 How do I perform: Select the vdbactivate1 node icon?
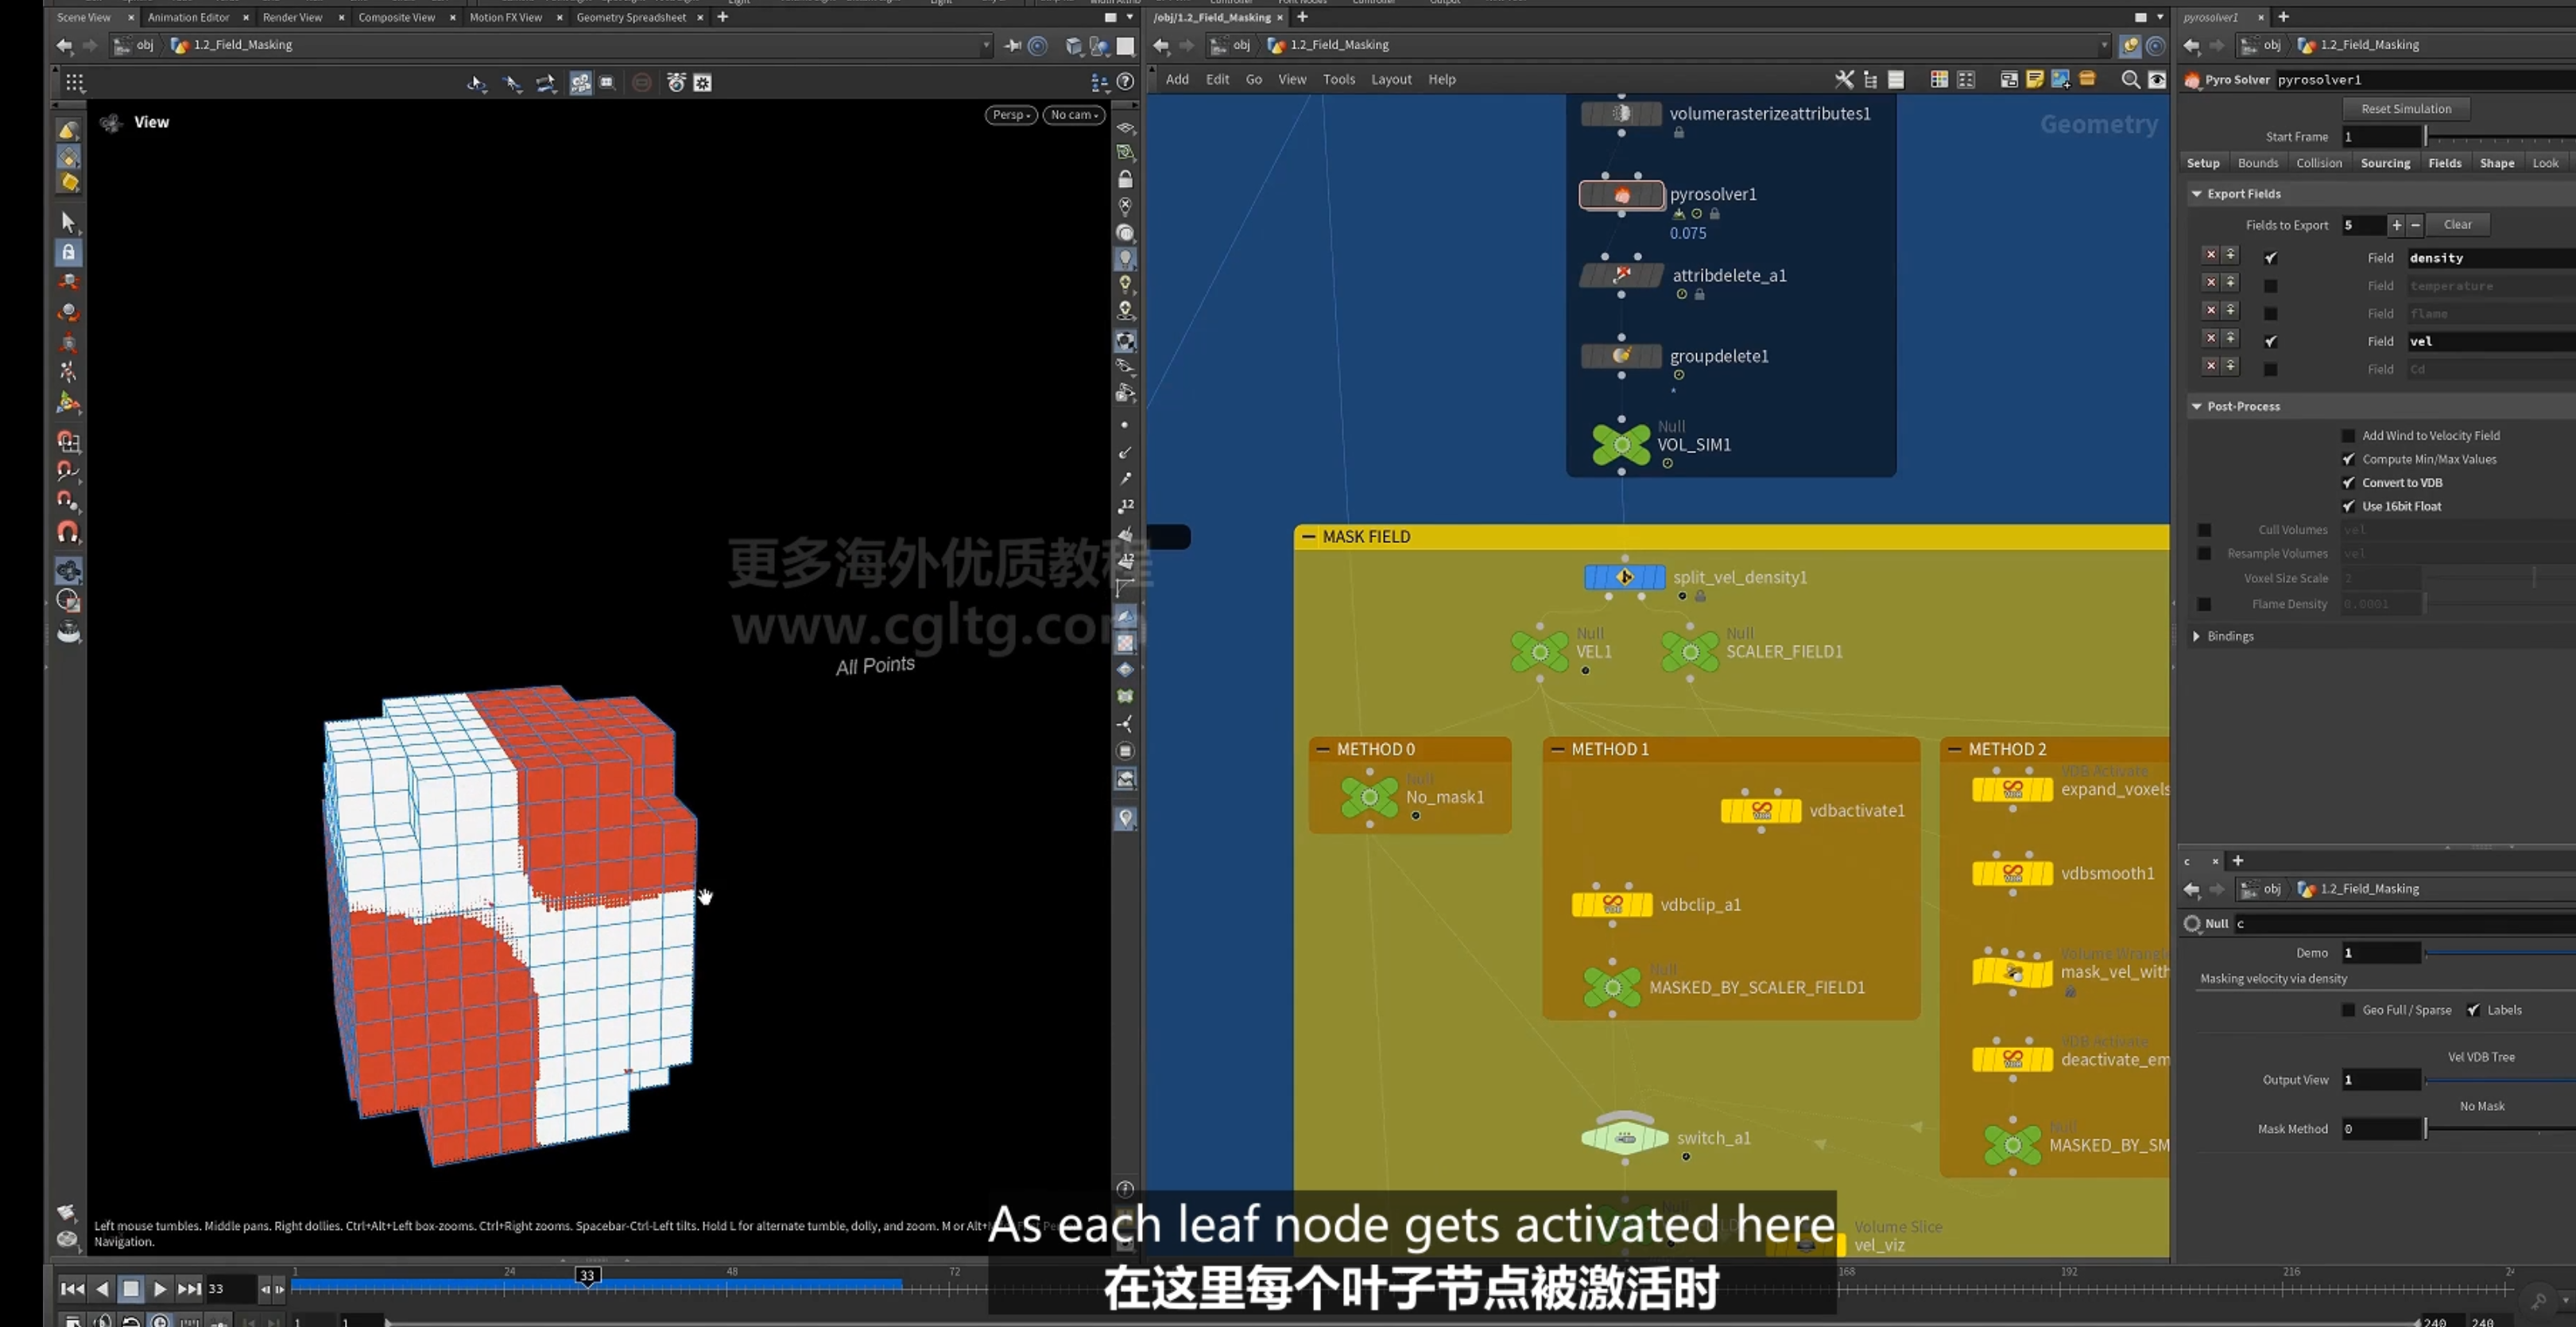coord(1761,810)
